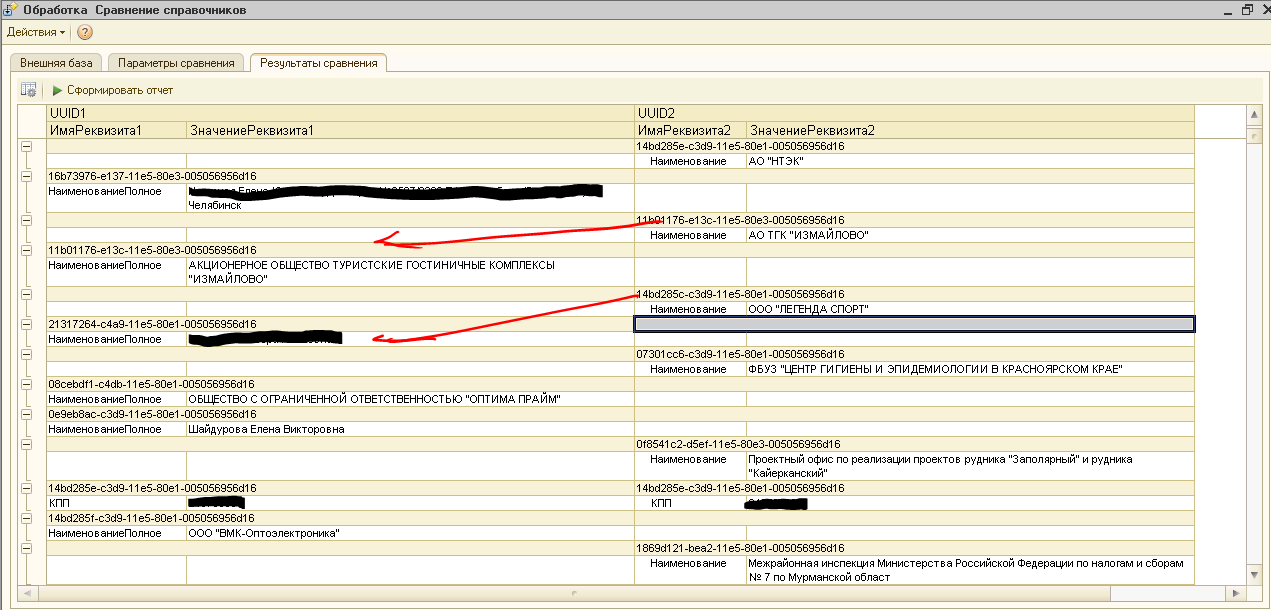This screenshot has width=1271, height=610.
Task: Select the 21317264-c4a9-11e5-80e1-005056956d16 cell
Action: [340, 324]
